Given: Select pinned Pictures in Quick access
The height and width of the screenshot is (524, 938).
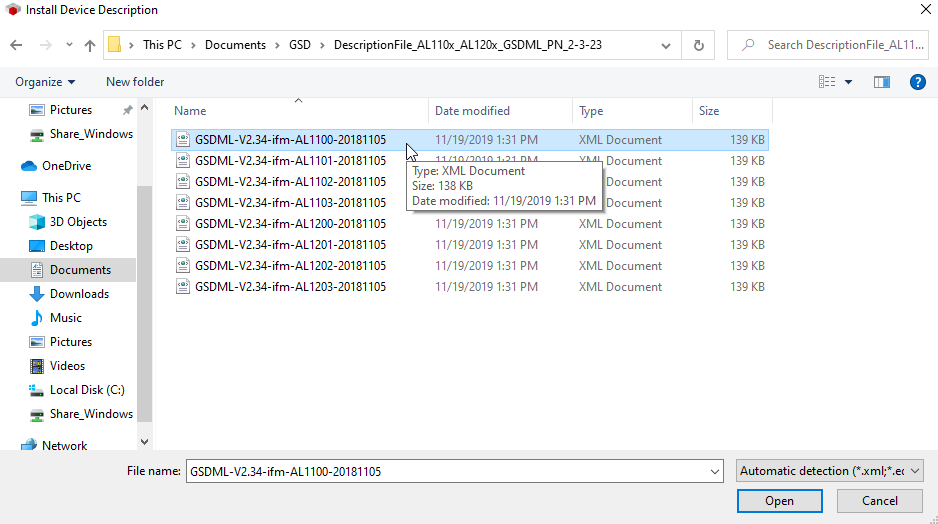Looking at the screenshot, I should point(71,110).
